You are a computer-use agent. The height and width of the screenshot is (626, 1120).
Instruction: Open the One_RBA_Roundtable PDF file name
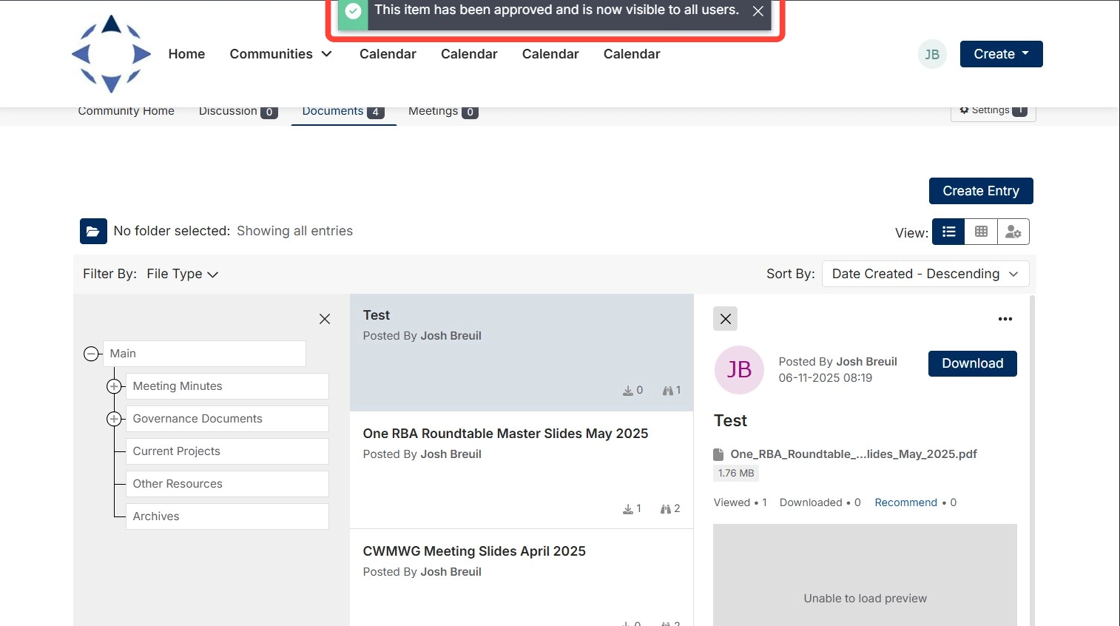point(854,454)
